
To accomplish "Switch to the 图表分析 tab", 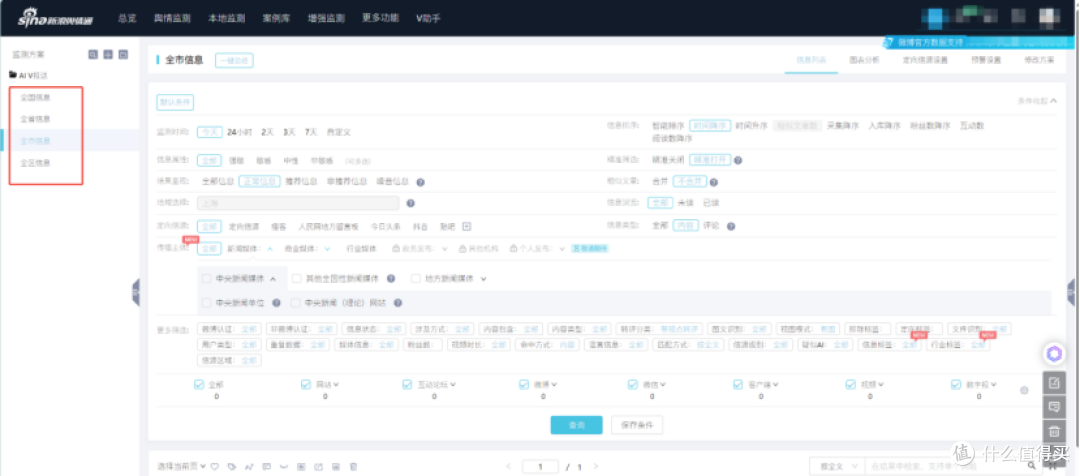I will click(x=864, y=60).
